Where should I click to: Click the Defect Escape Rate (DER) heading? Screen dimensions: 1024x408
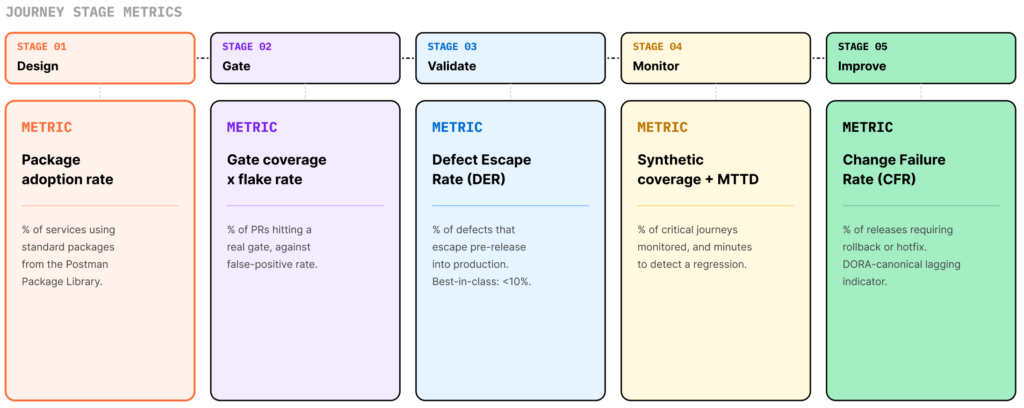coord(481,170)
